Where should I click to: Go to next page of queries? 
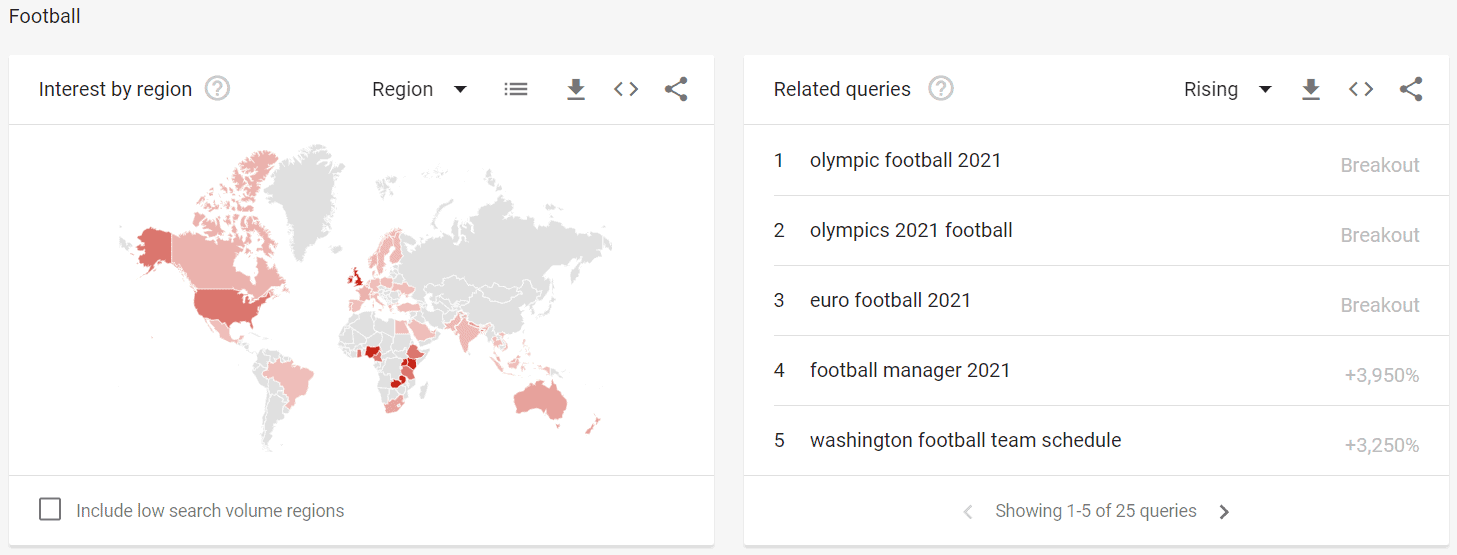[1224, 512]
